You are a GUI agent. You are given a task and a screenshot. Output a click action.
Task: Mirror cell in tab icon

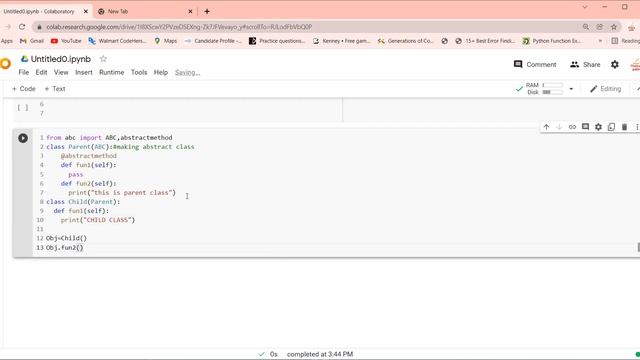(611, 127)
